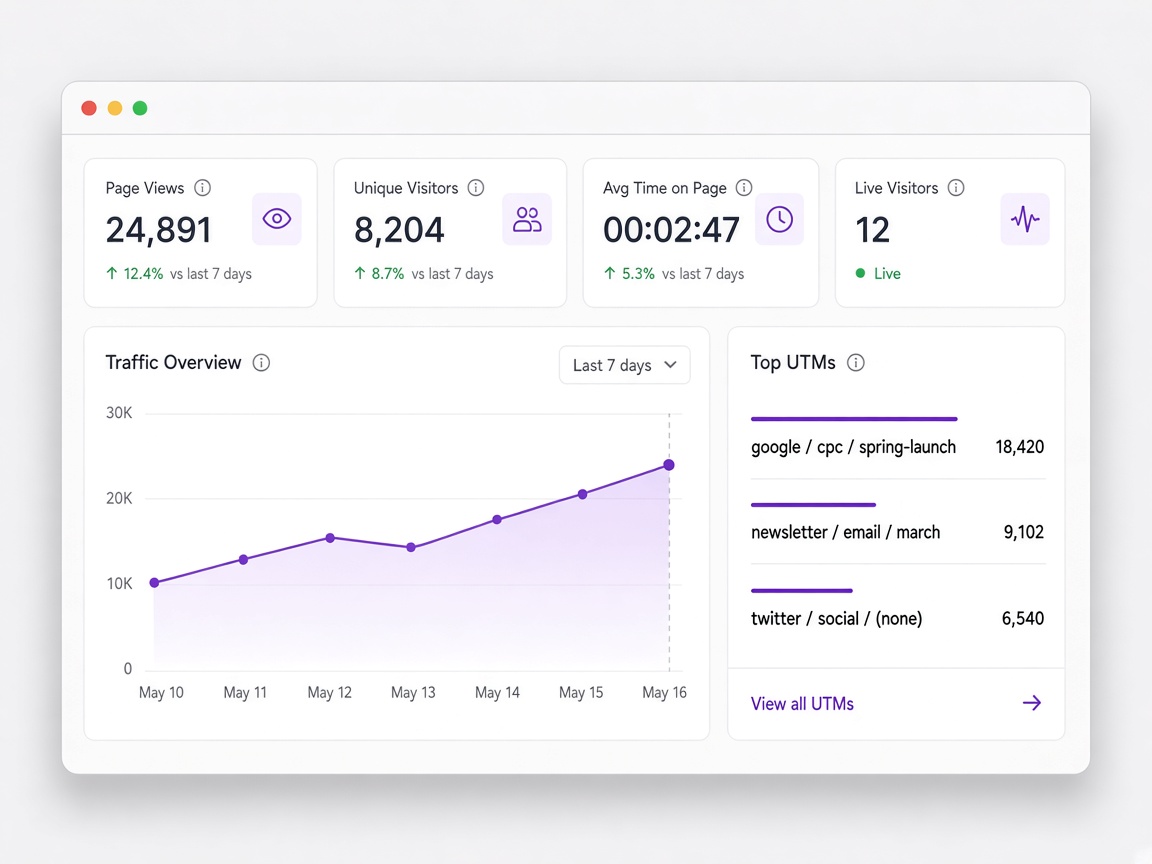Open info tooltip next to Unique Visitors
Screen dimensions: 1152x864
[x=476, y=188]
